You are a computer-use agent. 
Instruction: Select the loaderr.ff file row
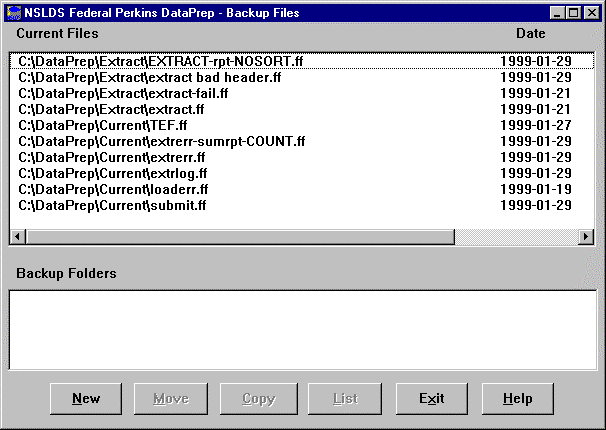[x=302, y=189]
